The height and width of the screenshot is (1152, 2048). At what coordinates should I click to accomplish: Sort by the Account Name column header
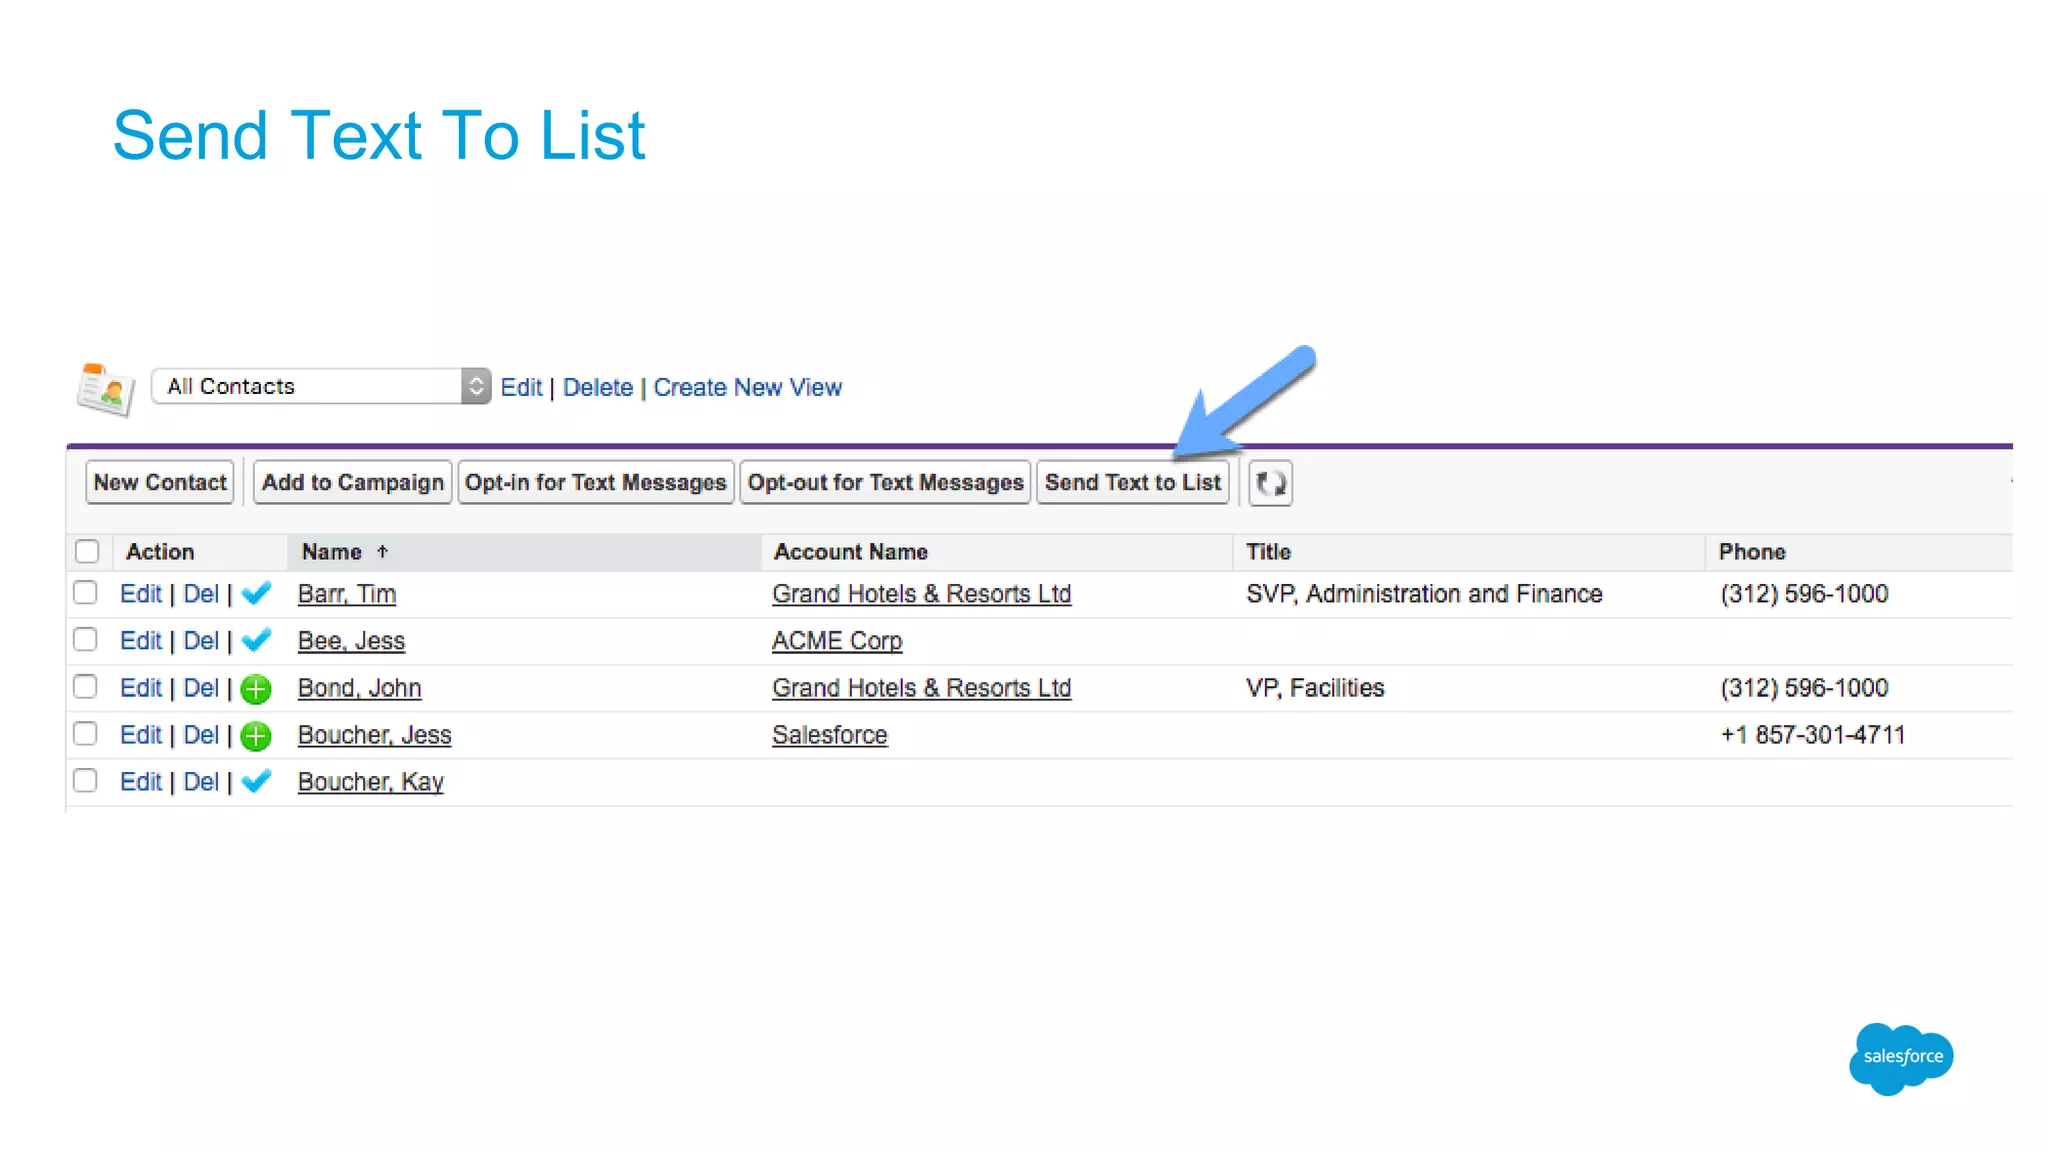[x=850, y=552]
